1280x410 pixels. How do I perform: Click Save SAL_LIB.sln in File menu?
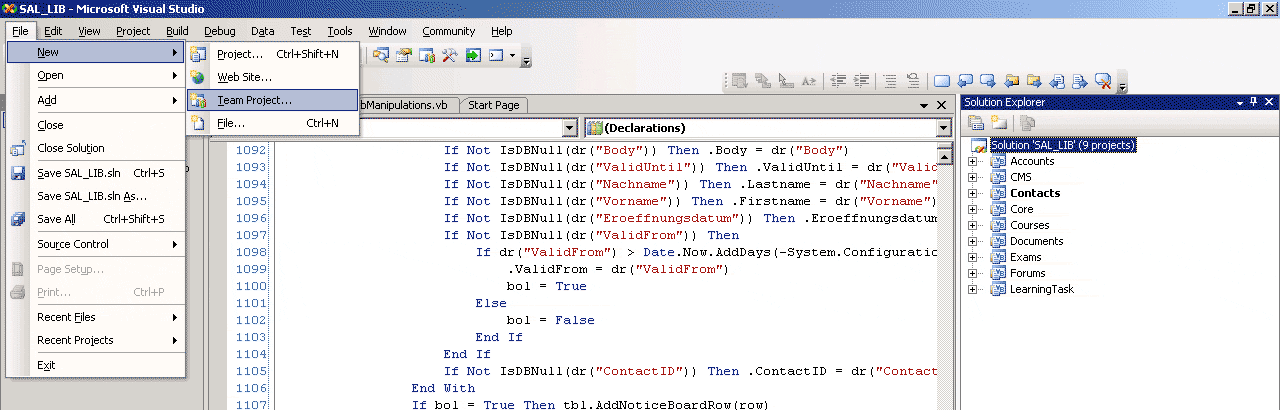(95, 173)
